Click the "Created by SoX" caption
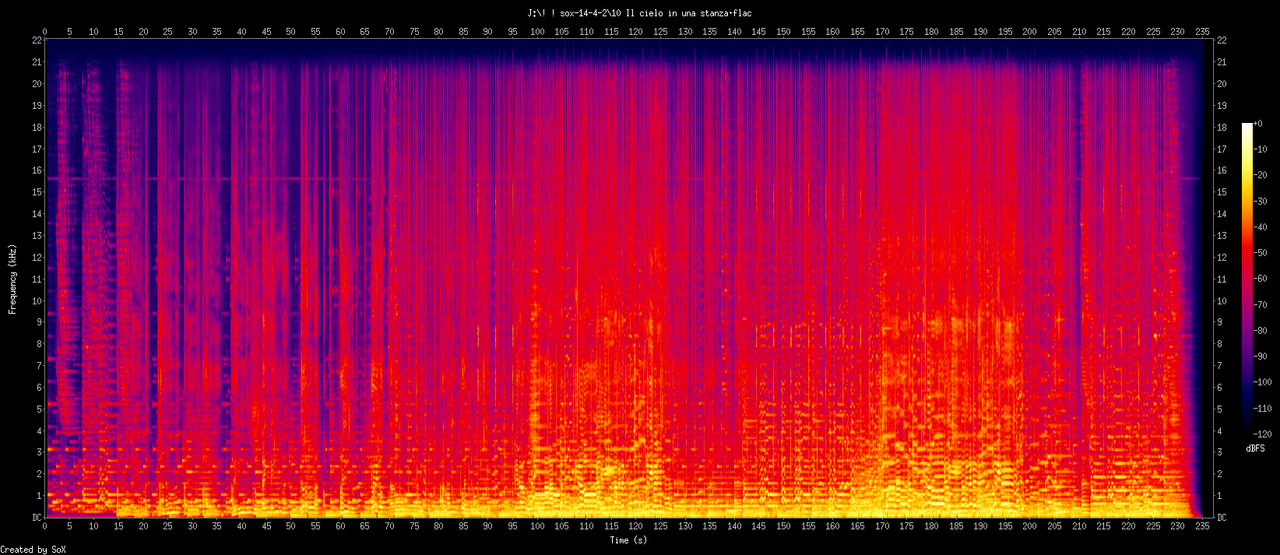 pos(34,550)
